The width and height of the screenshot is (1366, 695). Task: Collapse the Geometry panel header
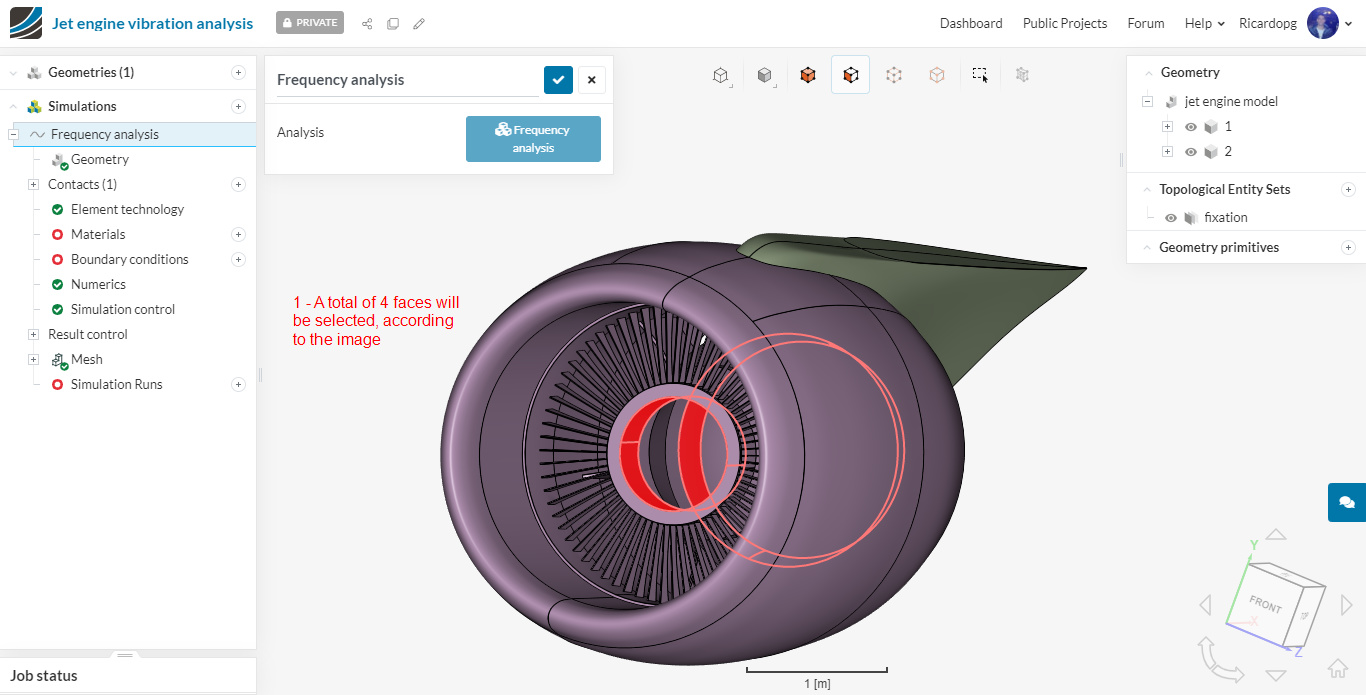pos(1147,73)
